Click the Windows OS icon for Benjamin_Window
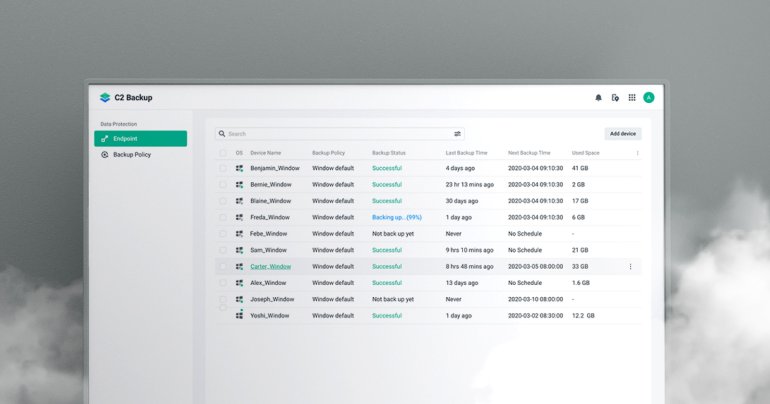Image resolution: width=770 pixels, height=404 pixels. tap(239, 168)
